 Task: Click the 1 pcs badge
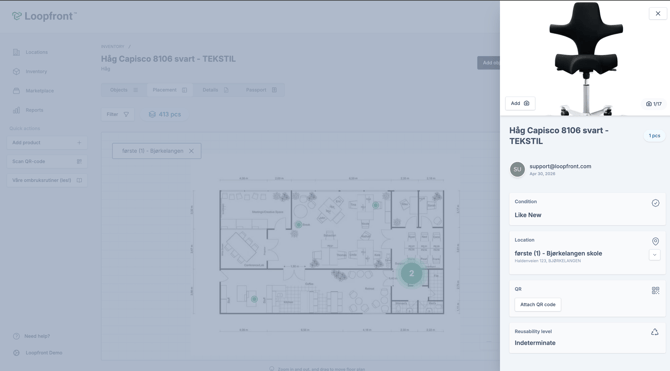coord(654,135)
